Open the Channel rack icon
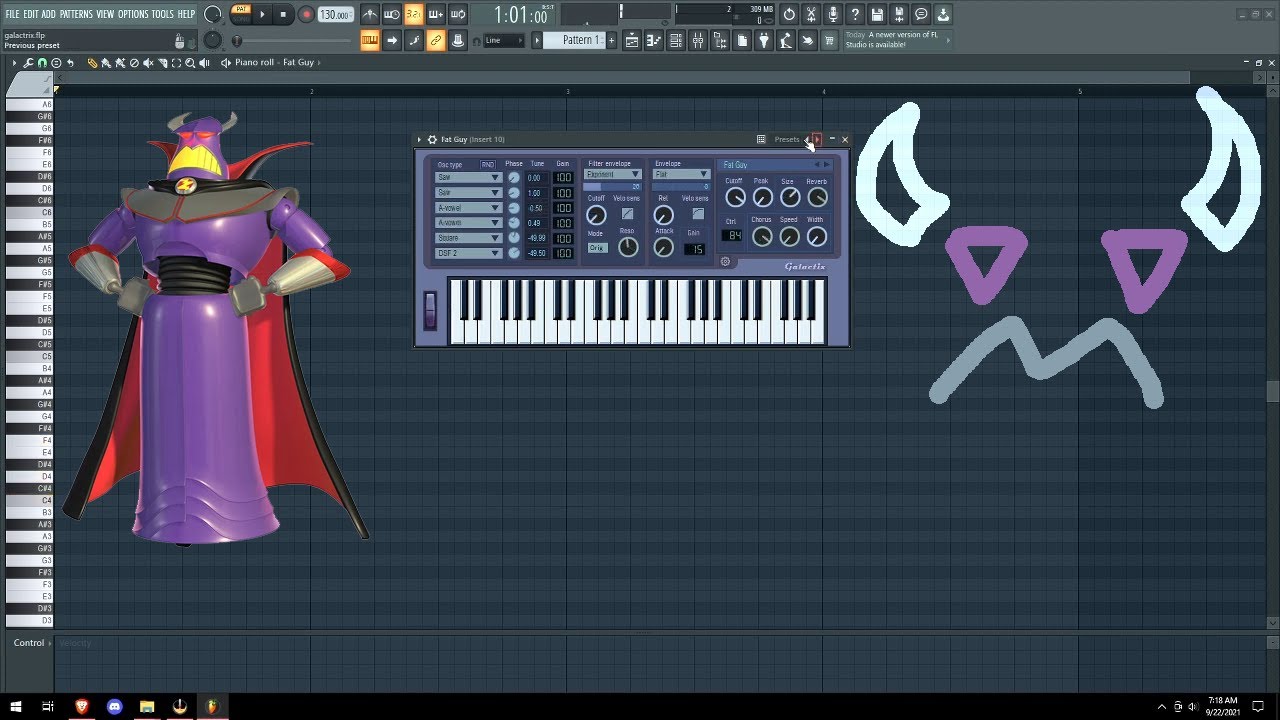Image resolution: width=1280 pixels, height=720 pixels. pyautogui.click(x=675, y=40)
